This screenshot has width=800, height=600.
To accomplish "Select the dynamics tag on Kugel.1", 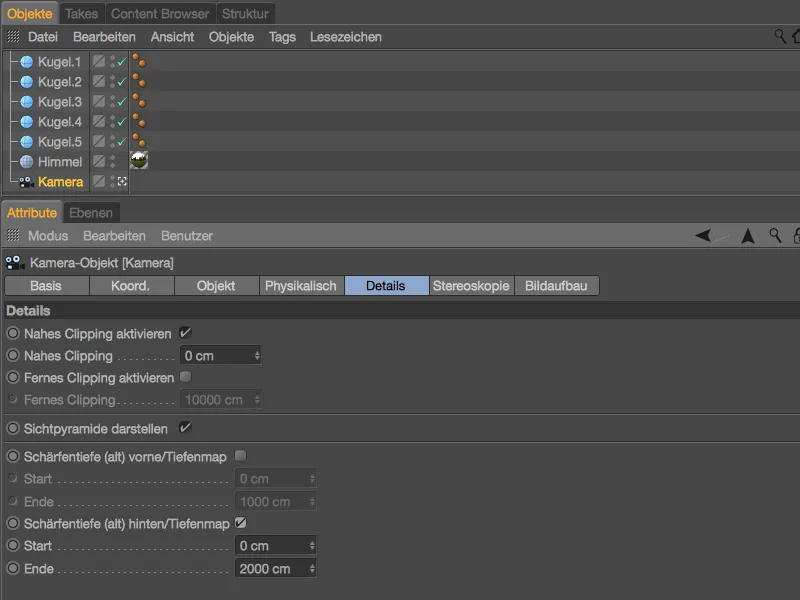I will click(x=139, y=61).
